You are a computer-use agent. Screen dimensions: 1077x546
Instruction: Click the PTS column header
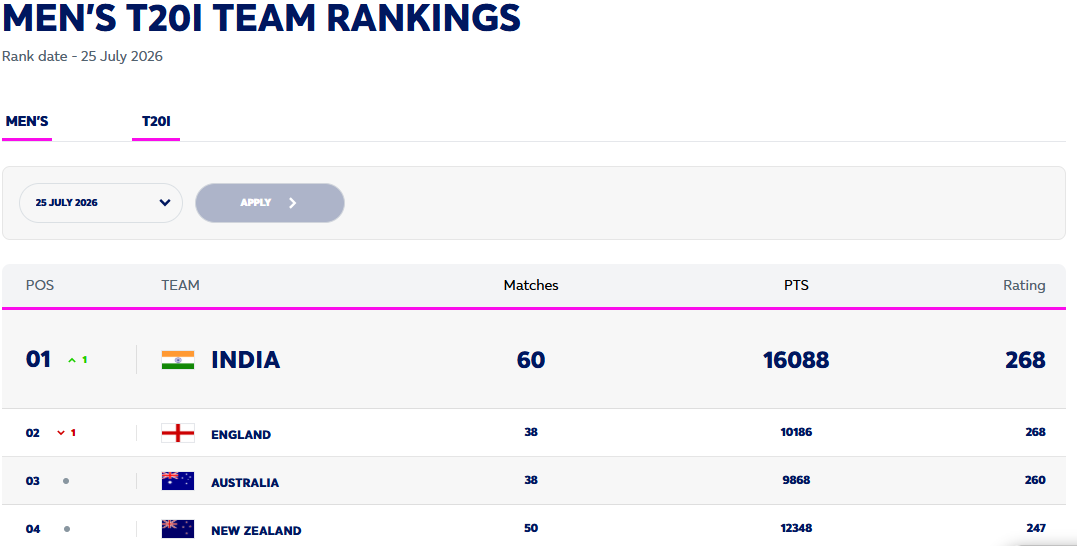tap(796, 285)
